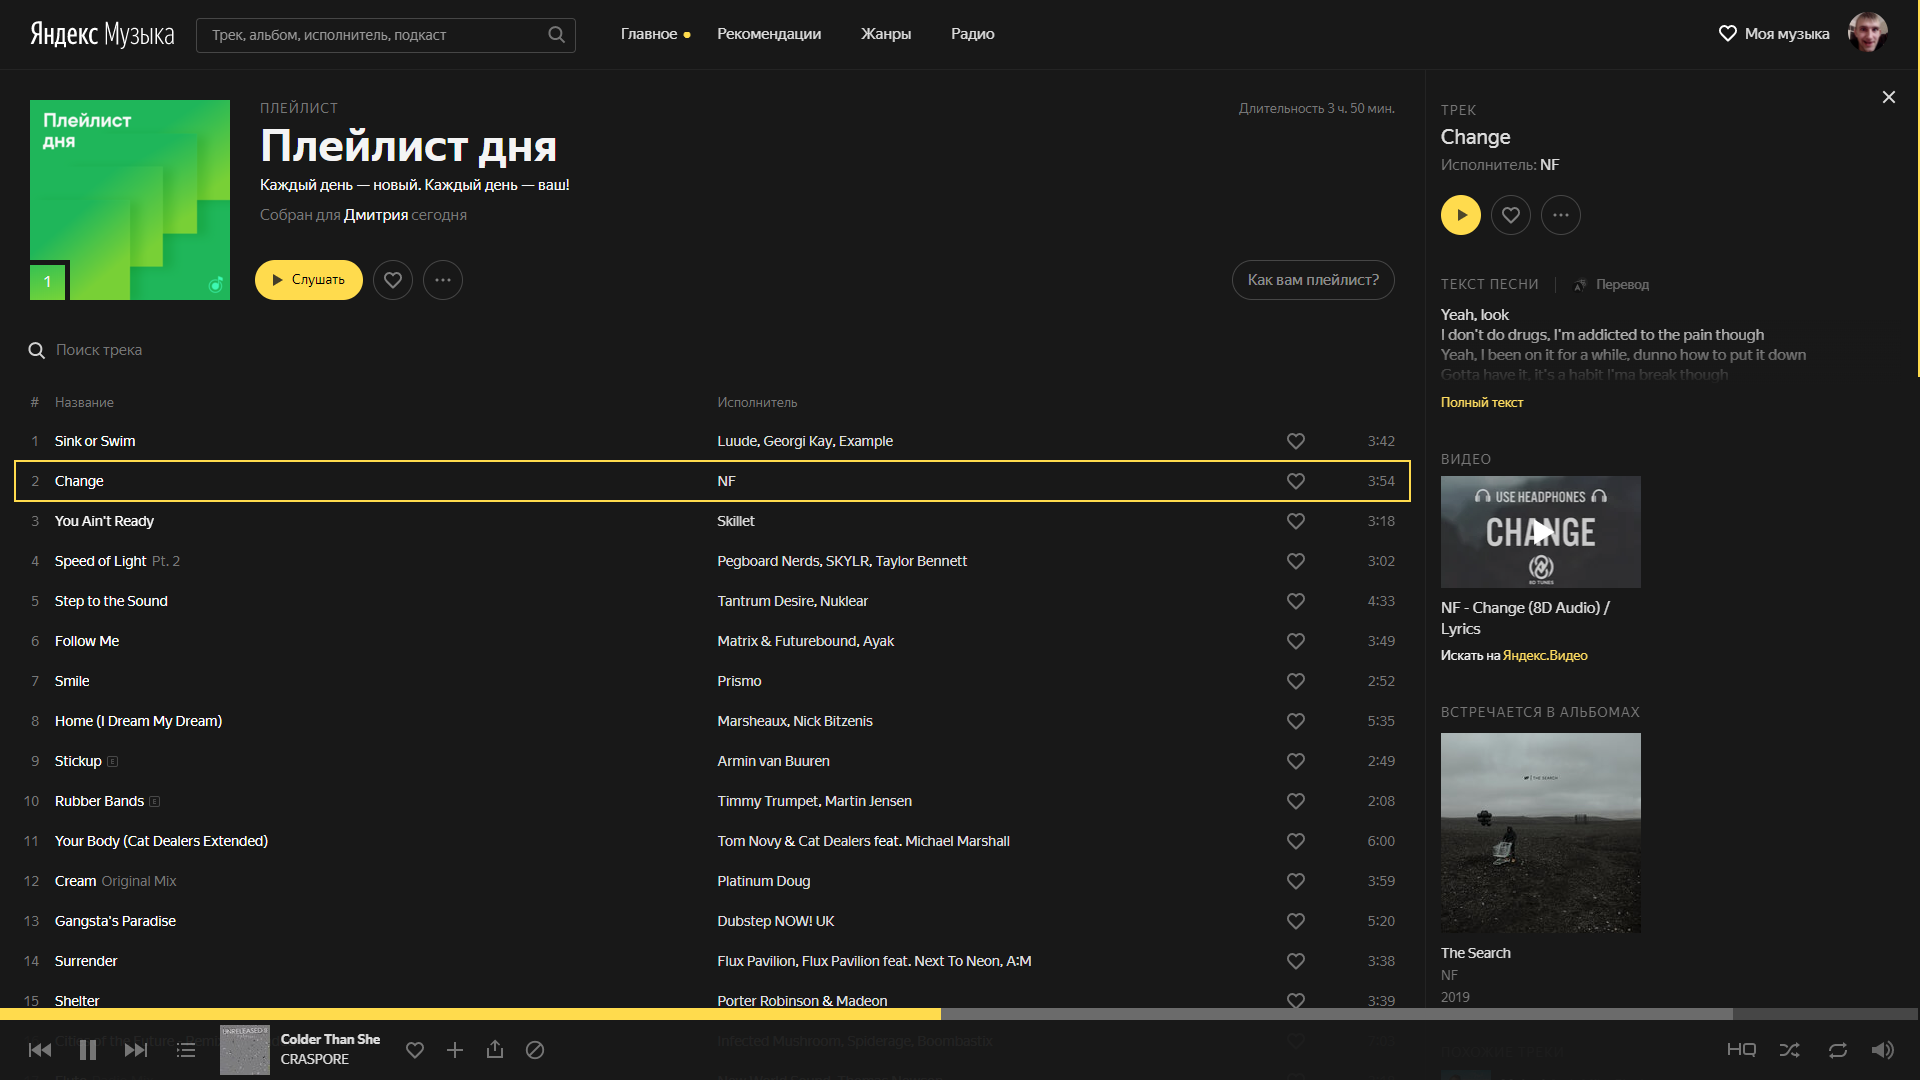Open Рекомендации tab

click(x=769, y=34)
